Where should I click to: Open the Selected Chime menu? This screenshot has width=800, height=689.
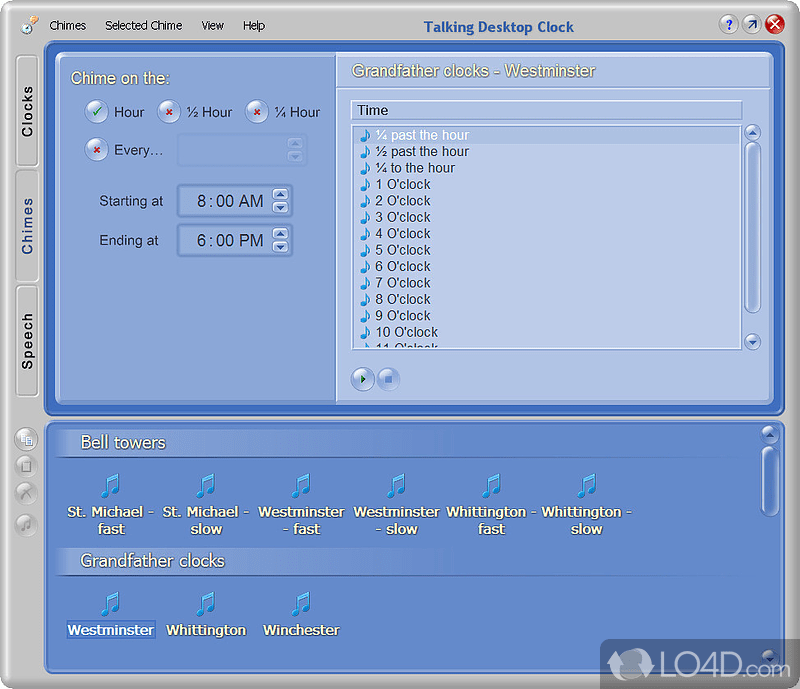point(143,25)
